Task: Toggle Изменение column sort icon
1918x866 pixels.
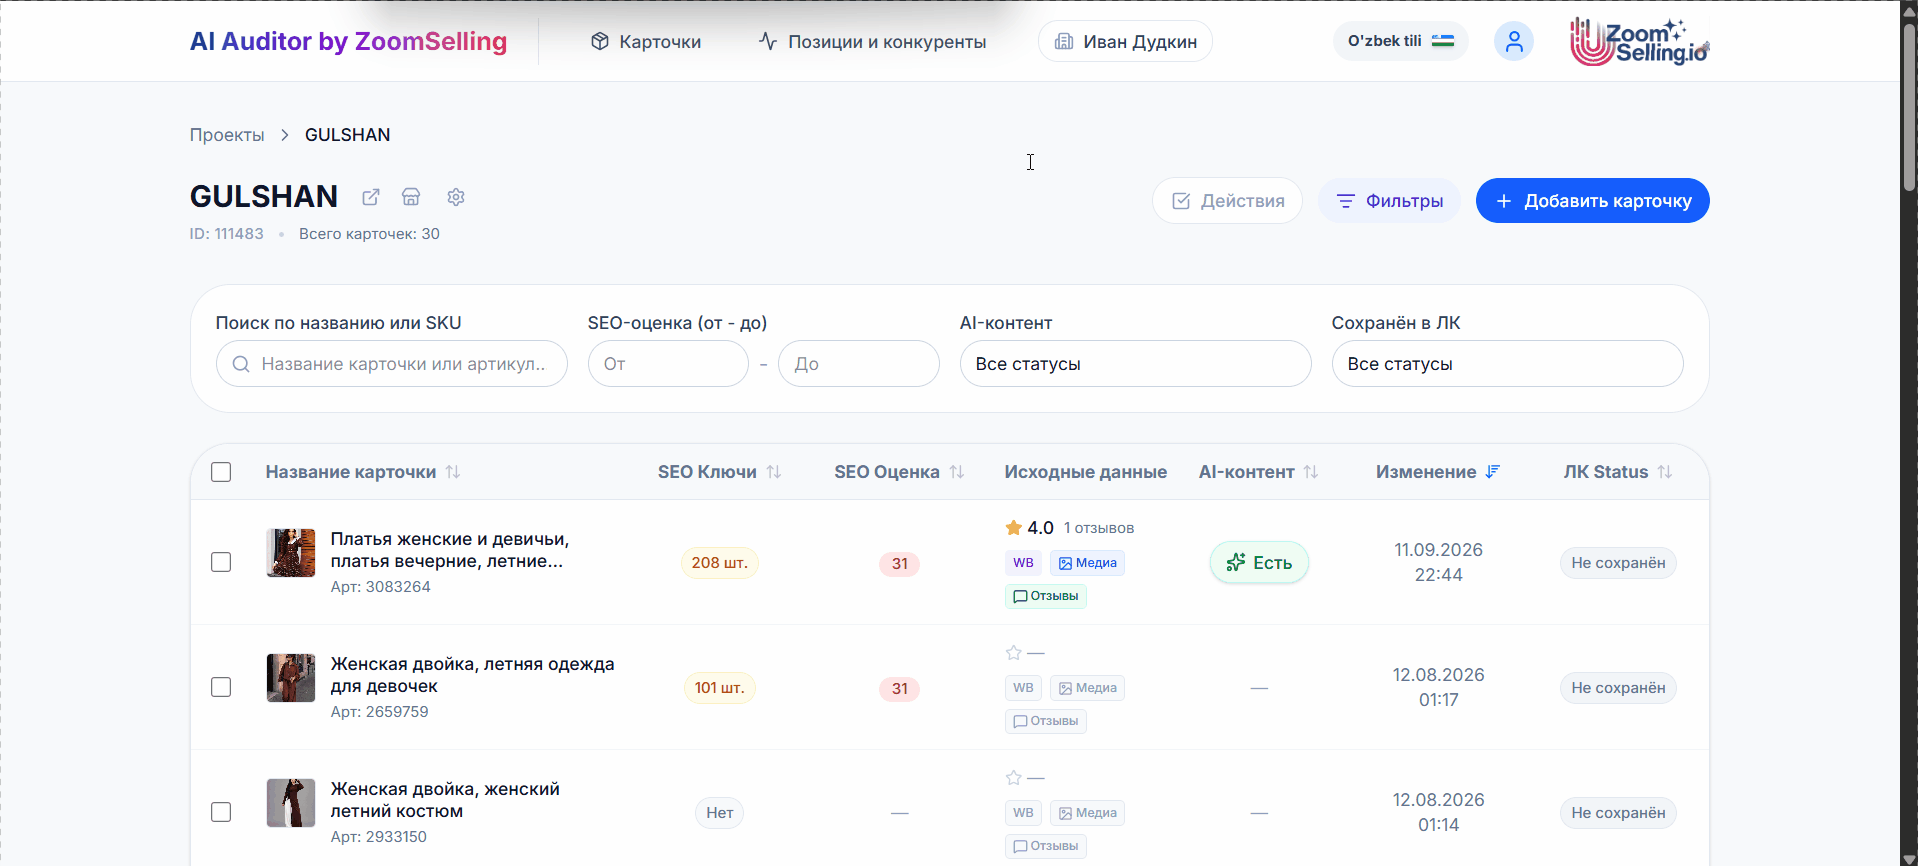Action: pos(1493,472)
